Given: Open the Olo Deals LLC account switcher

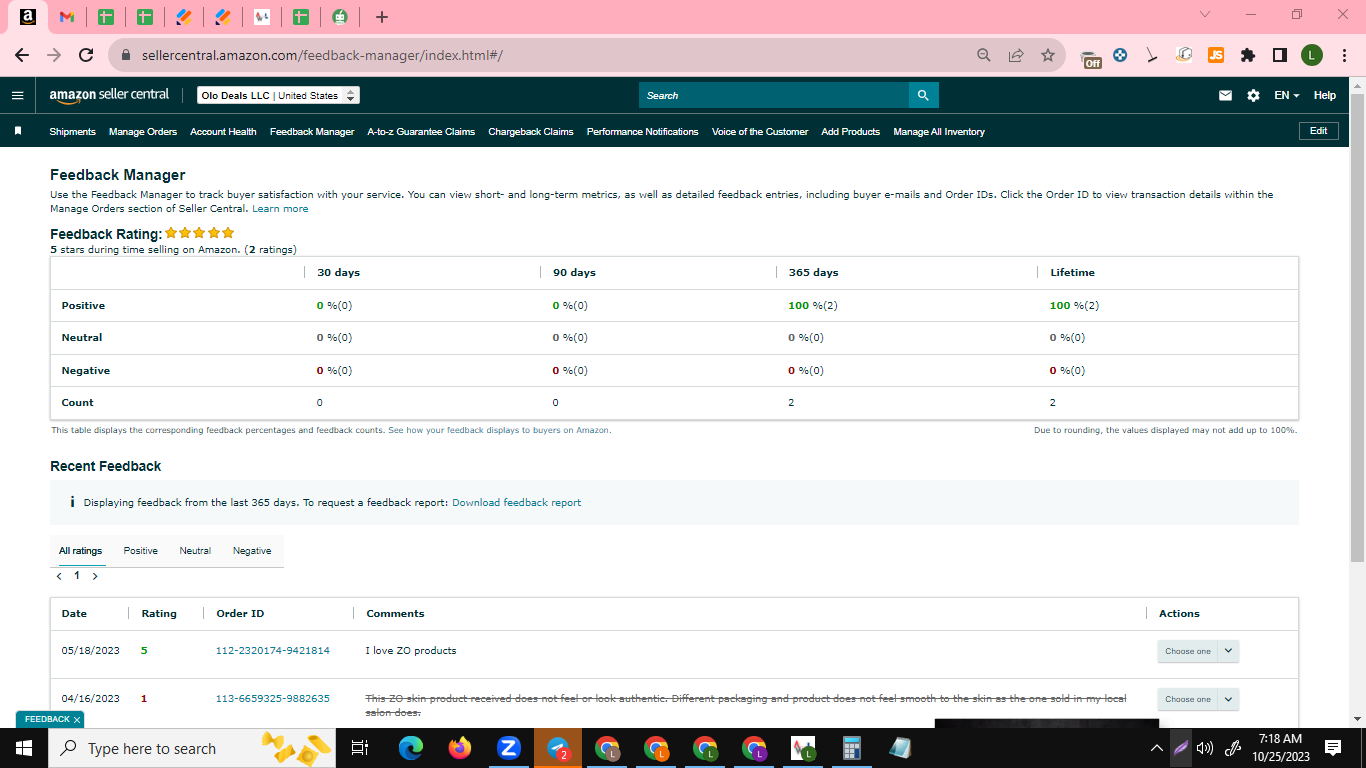Looking at the screenshot, I should click(x=278, y=95).
